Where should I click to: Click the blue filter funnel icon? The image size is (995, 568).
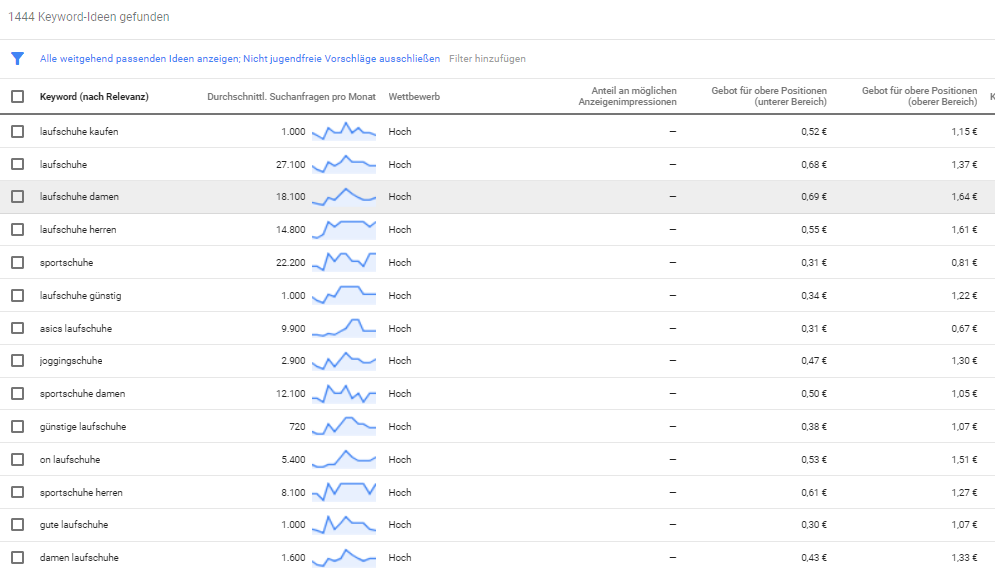pos(17,59)
